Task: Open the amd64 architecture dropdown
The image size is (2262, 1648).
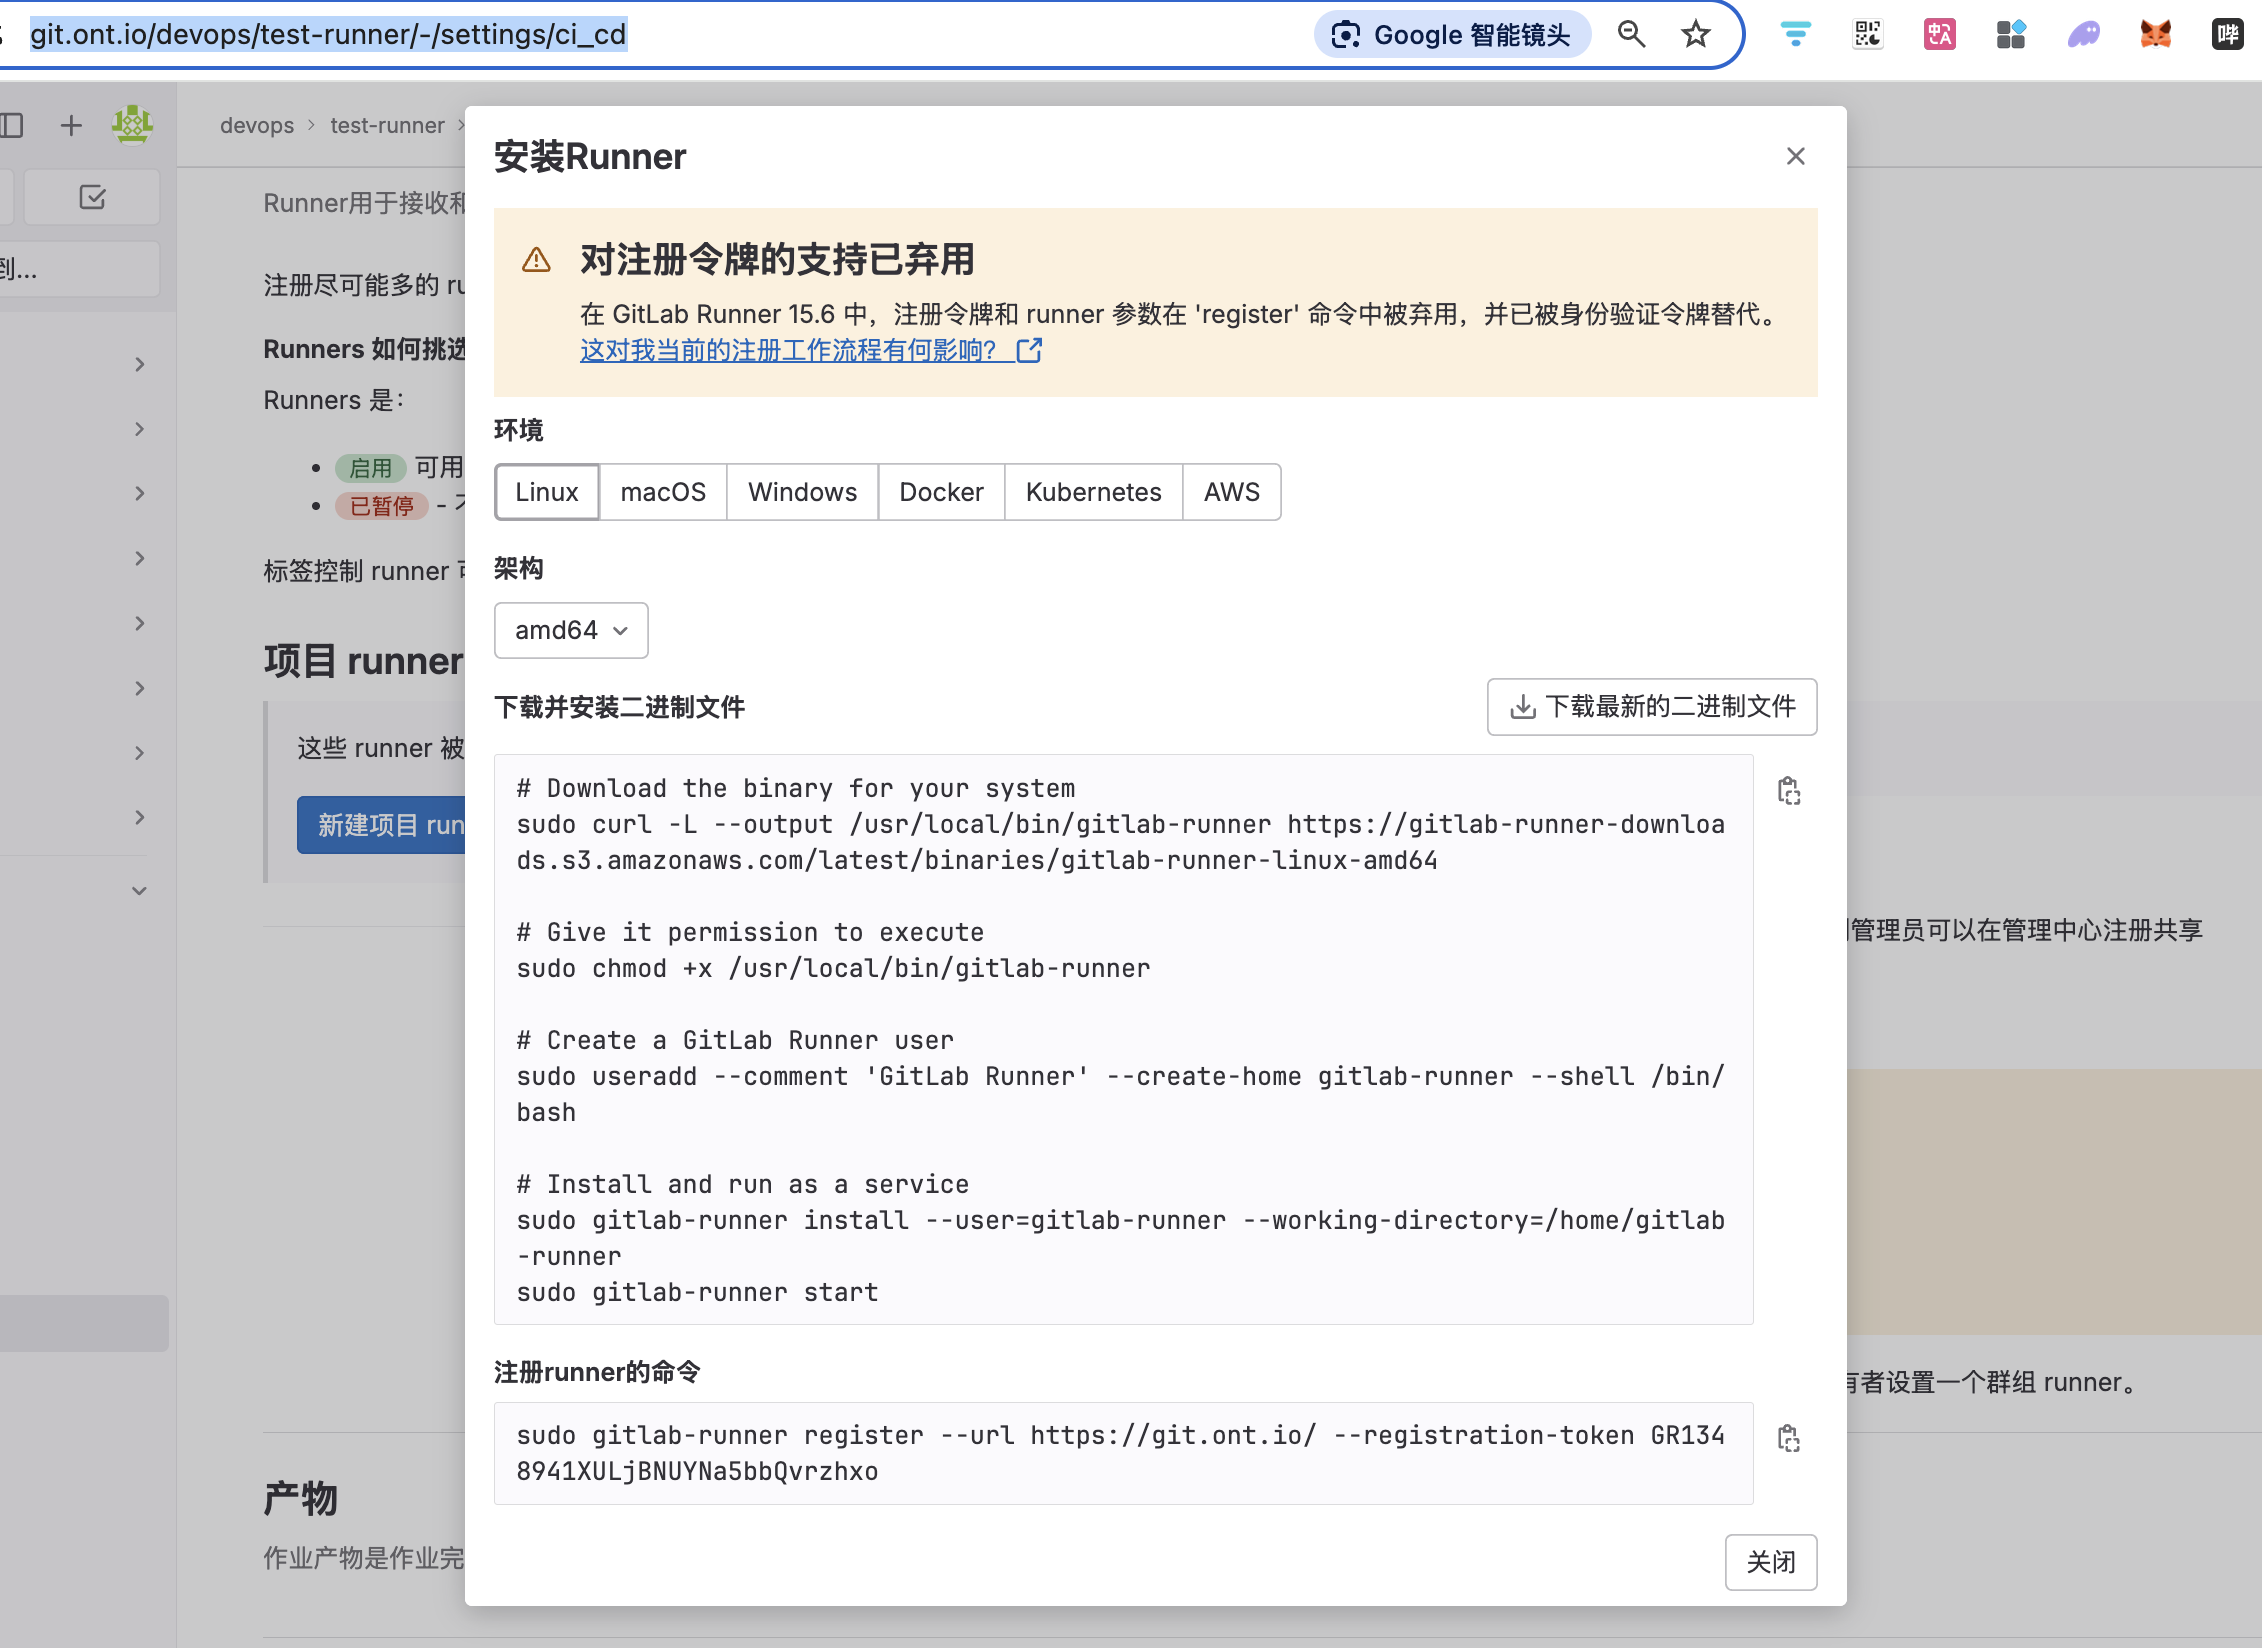Action: pyautogui.click(x=571, y=630)
